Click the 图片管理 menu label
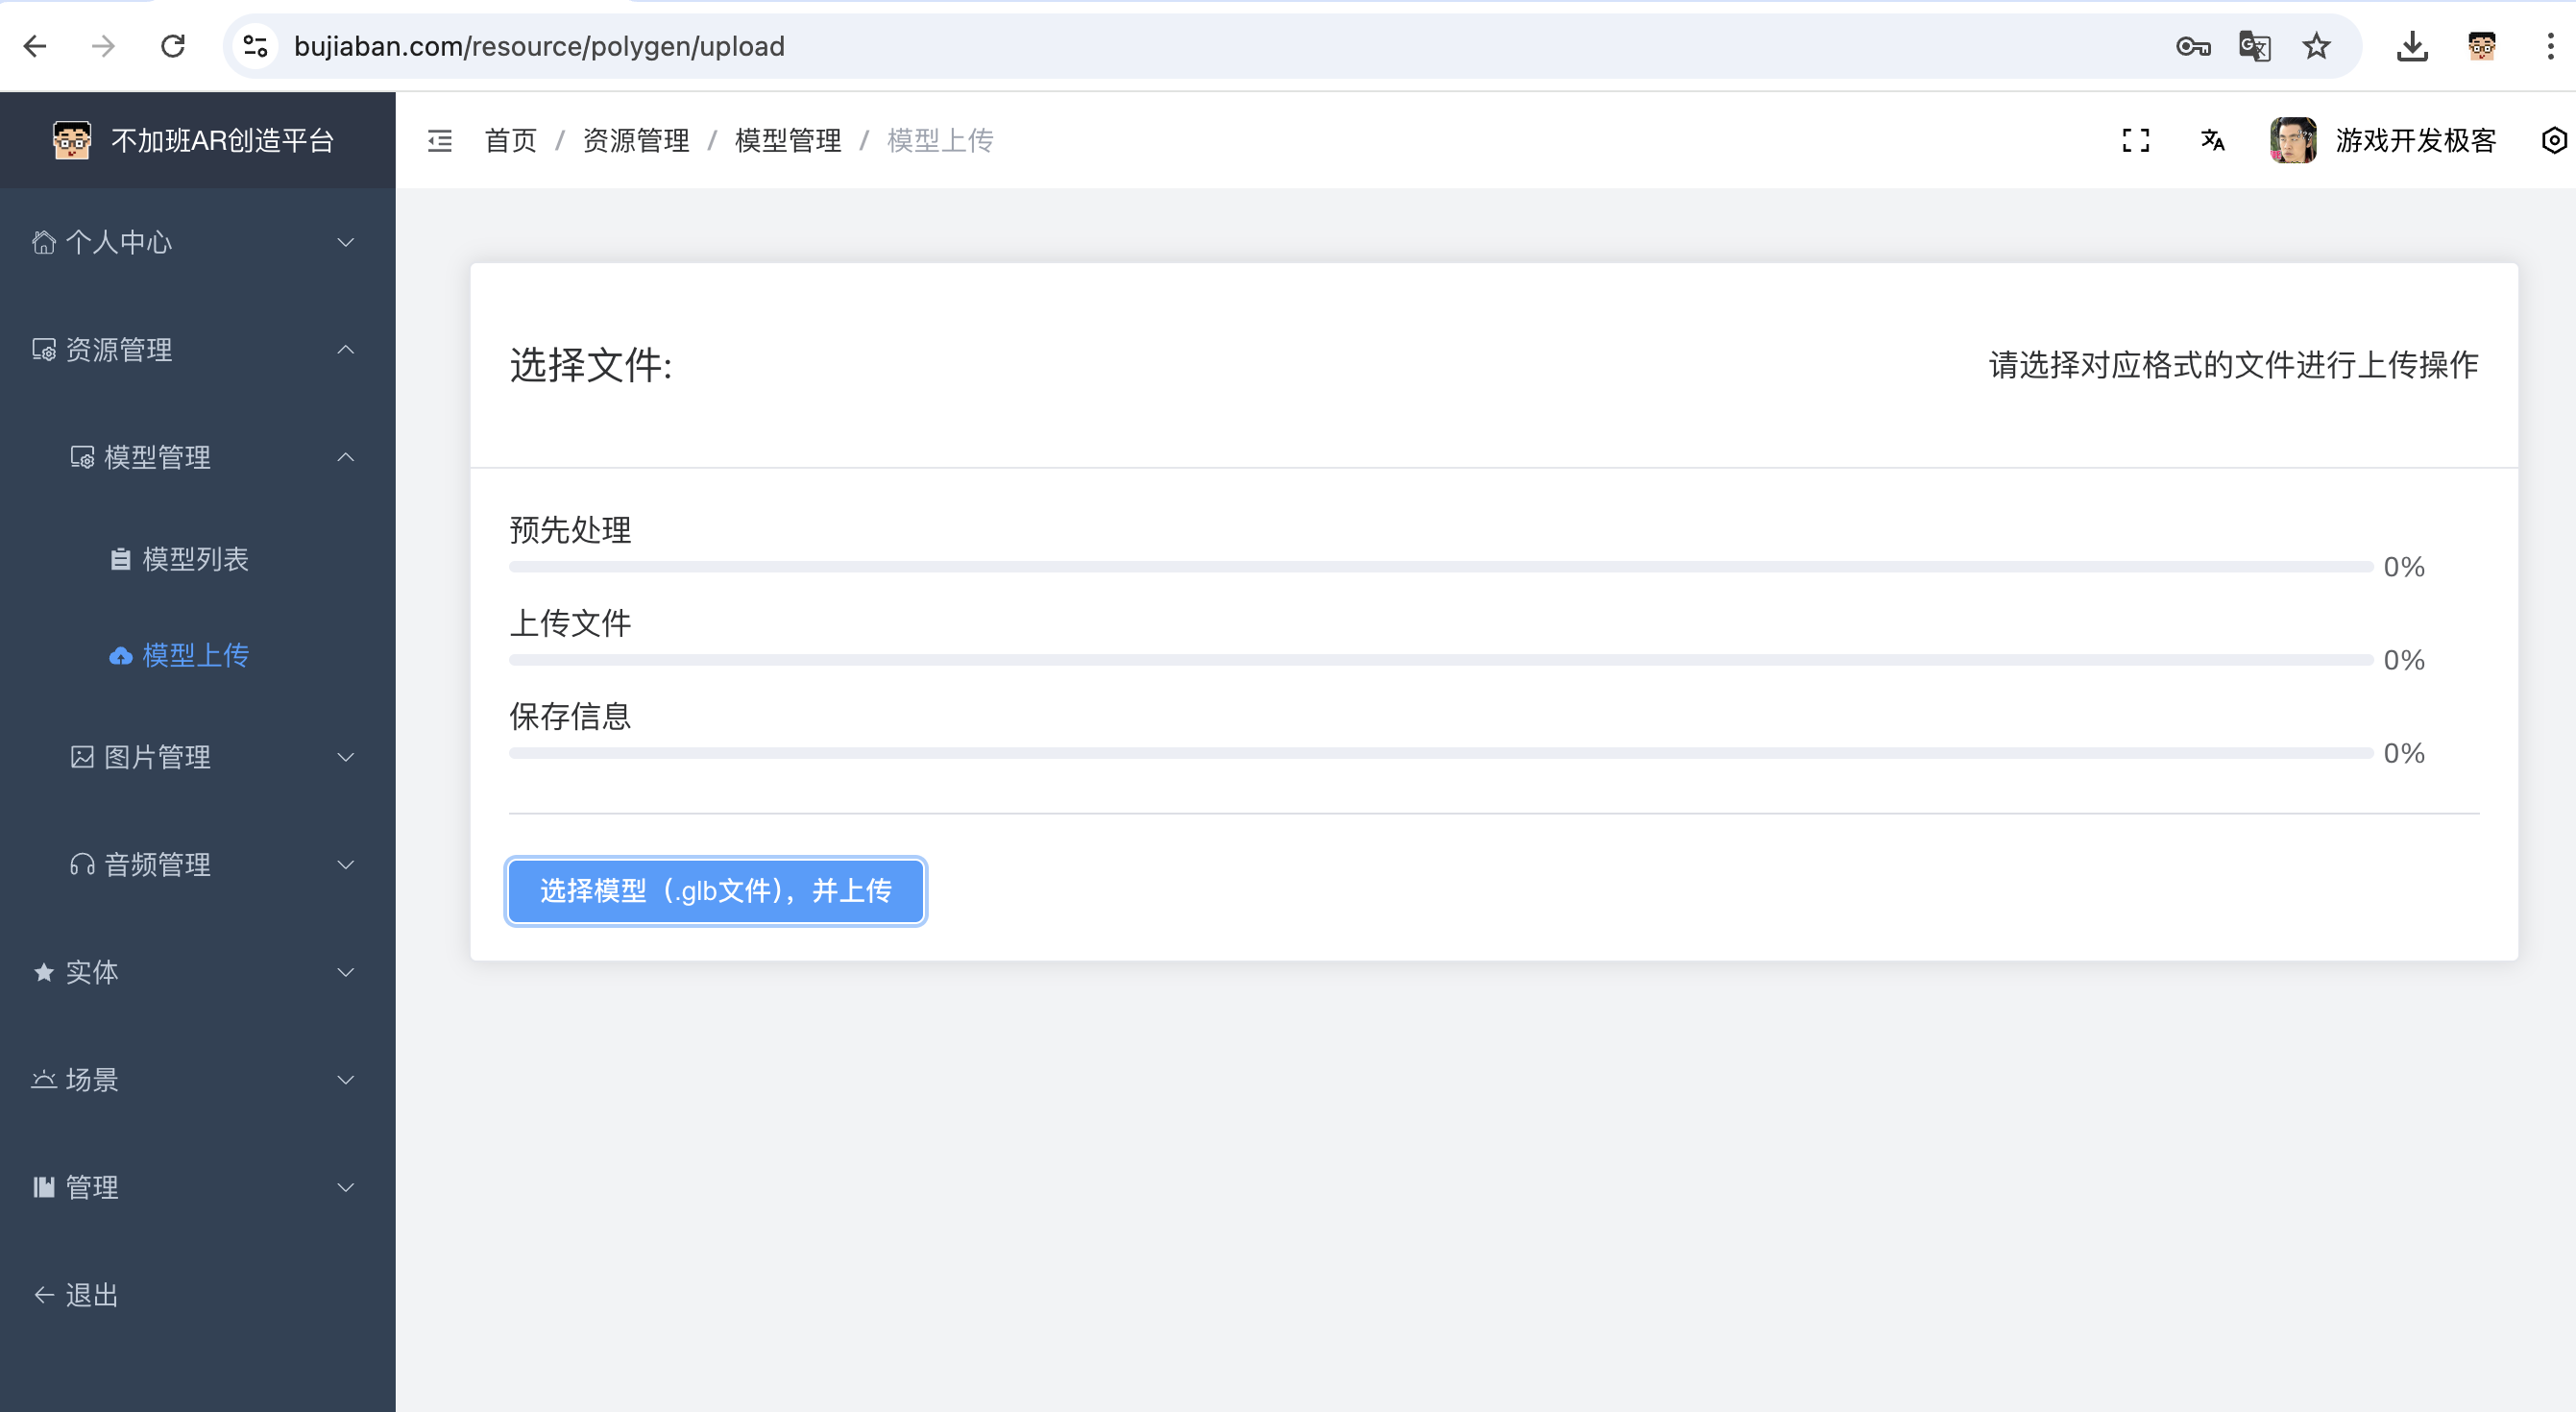2576x1412 pixels. pyautogui.click(x=157, y=757)
